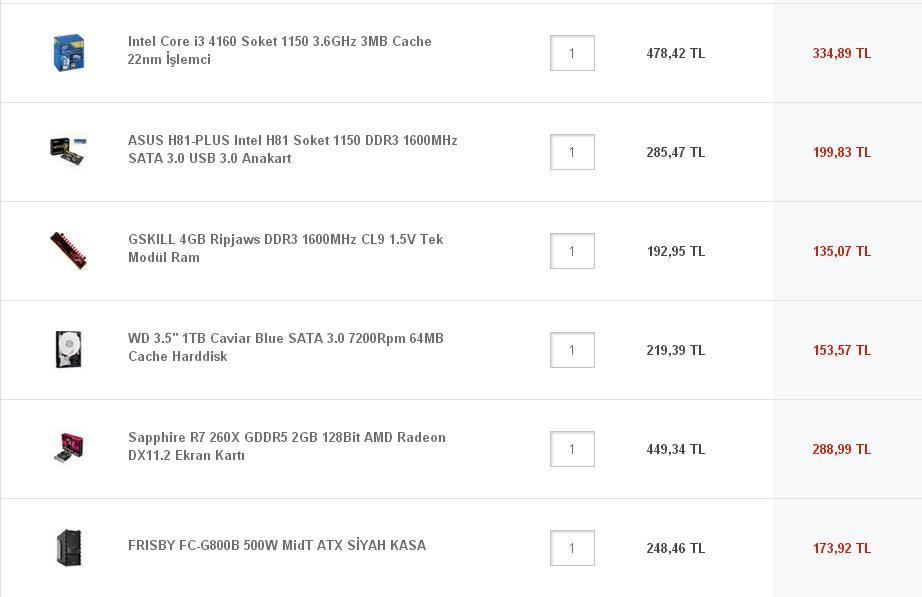Select quantity field for GSKILL Ripjaws RAM
Image resolution: width=922 pixels, height=597 pixels.
pyautogui.click(x=572, y=251)
